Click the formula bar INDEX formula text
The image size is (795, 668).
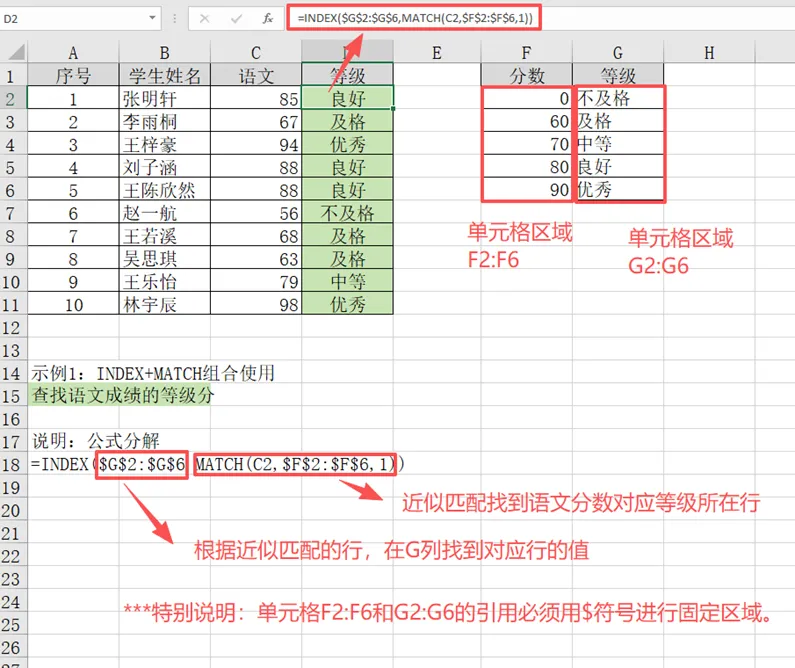point(415,18)
